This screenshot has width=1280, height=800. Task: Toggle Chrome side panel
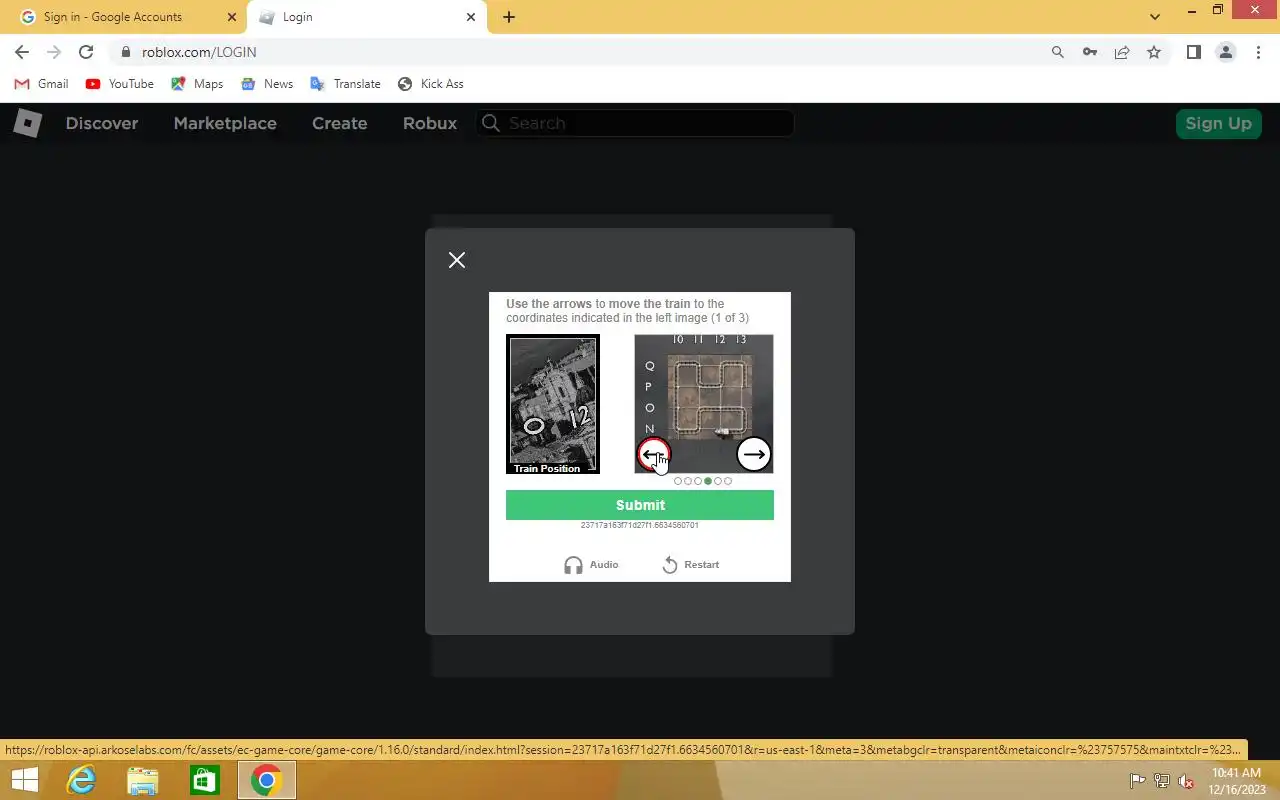tap(1193, 52)
